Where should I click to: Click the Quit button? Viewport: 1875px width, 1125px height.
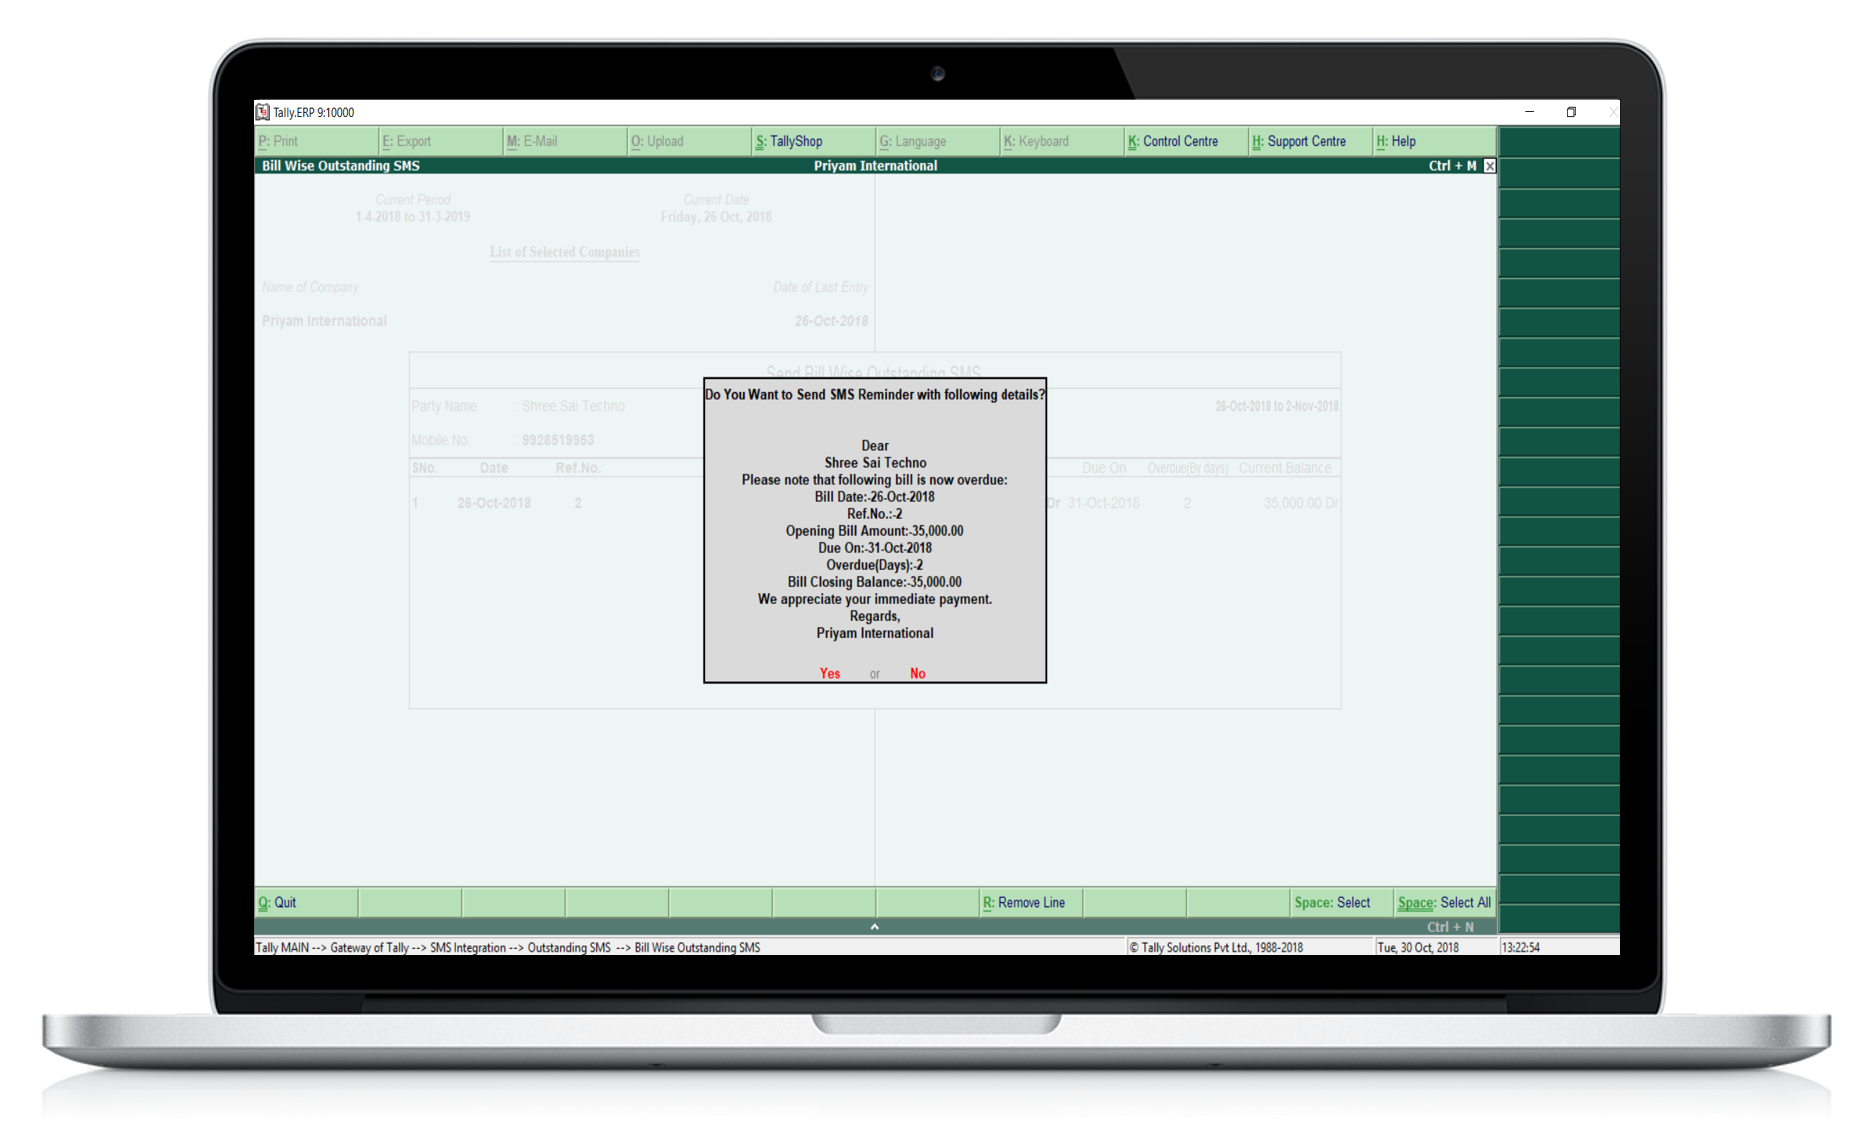306,902
